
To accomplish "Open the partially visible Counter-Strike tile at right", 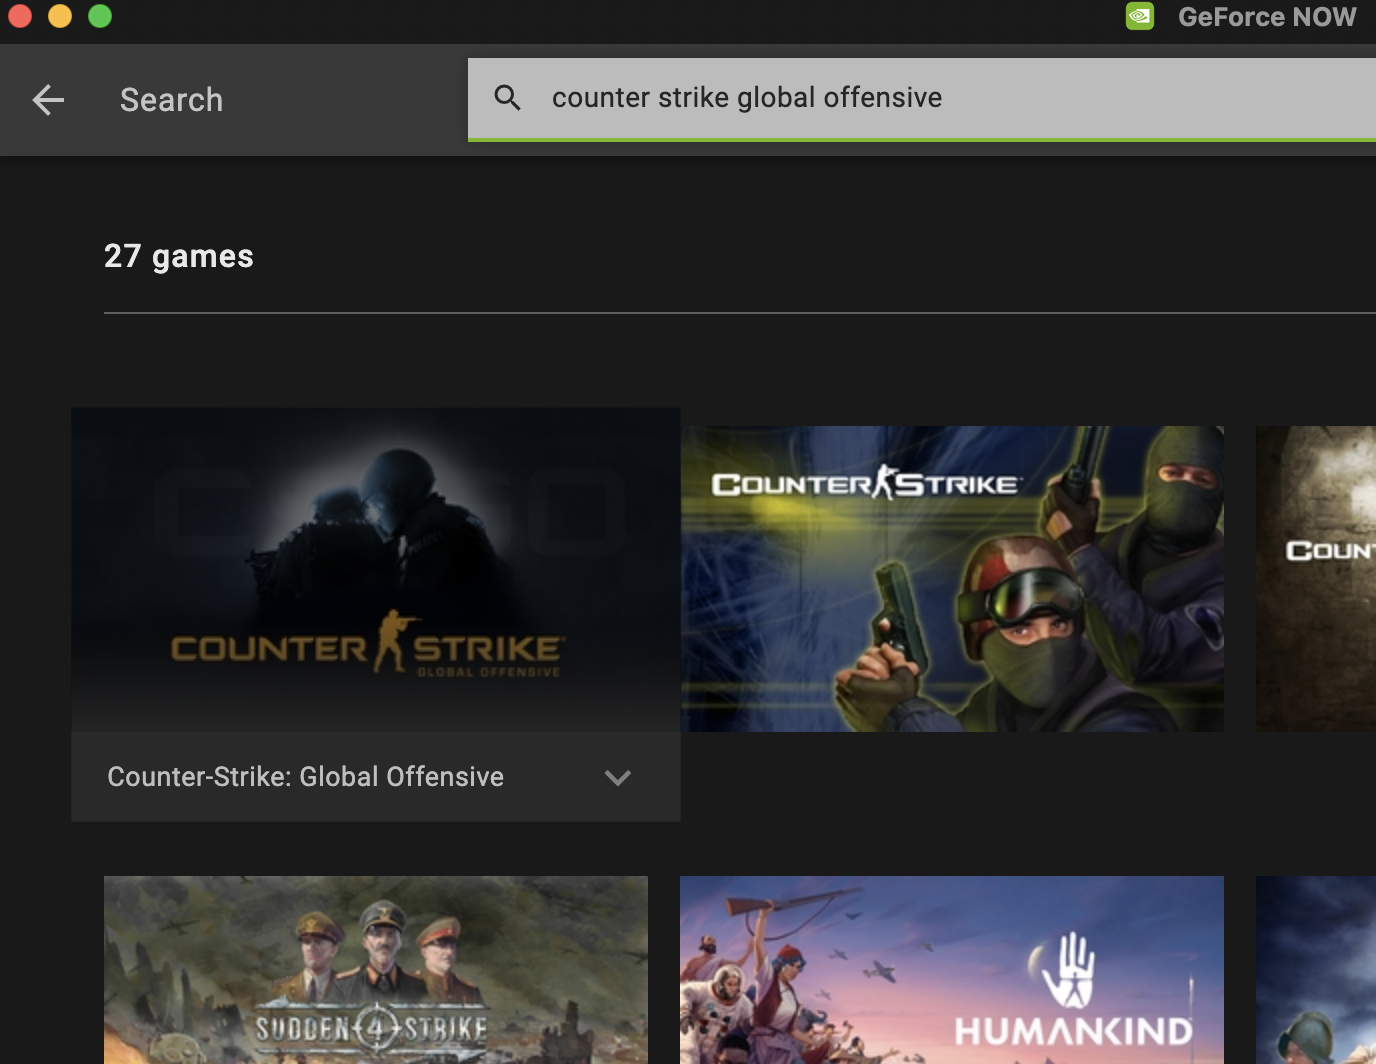I will coord(1316,579).
